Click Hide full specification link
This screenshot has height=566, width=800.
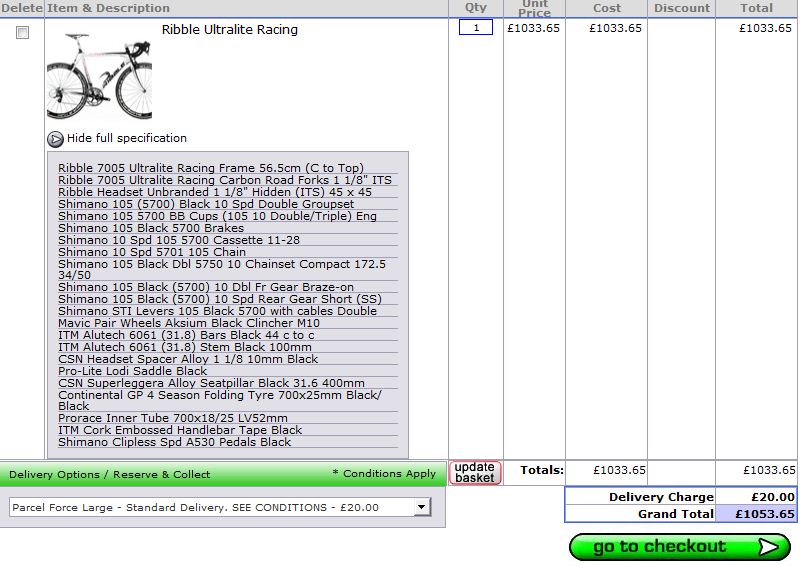coord(127,138)
